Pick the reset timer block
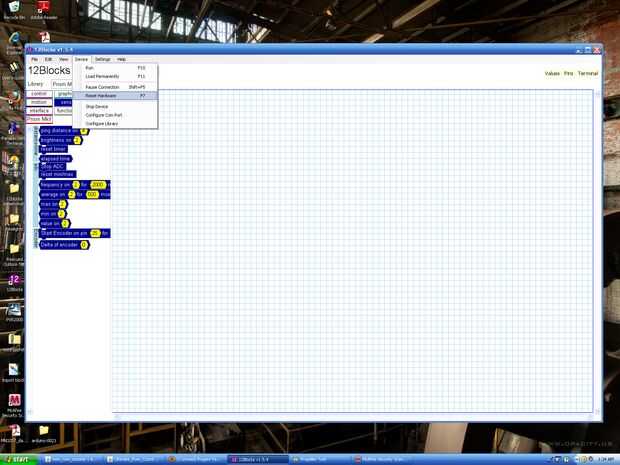The width and height of the screenshot is (620, 465). click(53, 149)
